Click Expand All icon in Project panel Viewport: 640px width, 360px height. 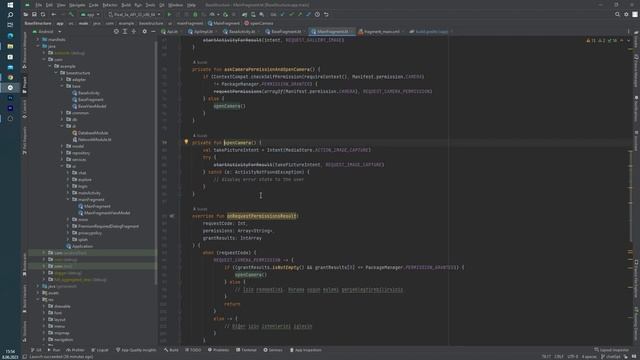point(125,31)
